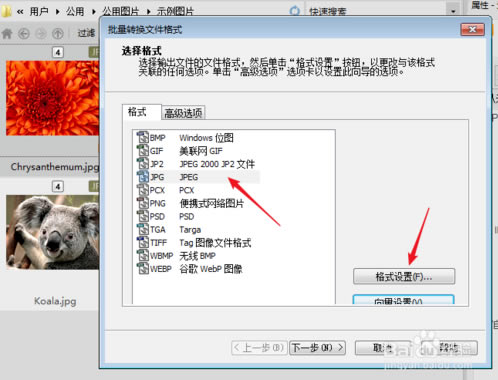Open the 过滤 filter menu in browser
This screenshot has height=380, width=498.
[86, 33]
